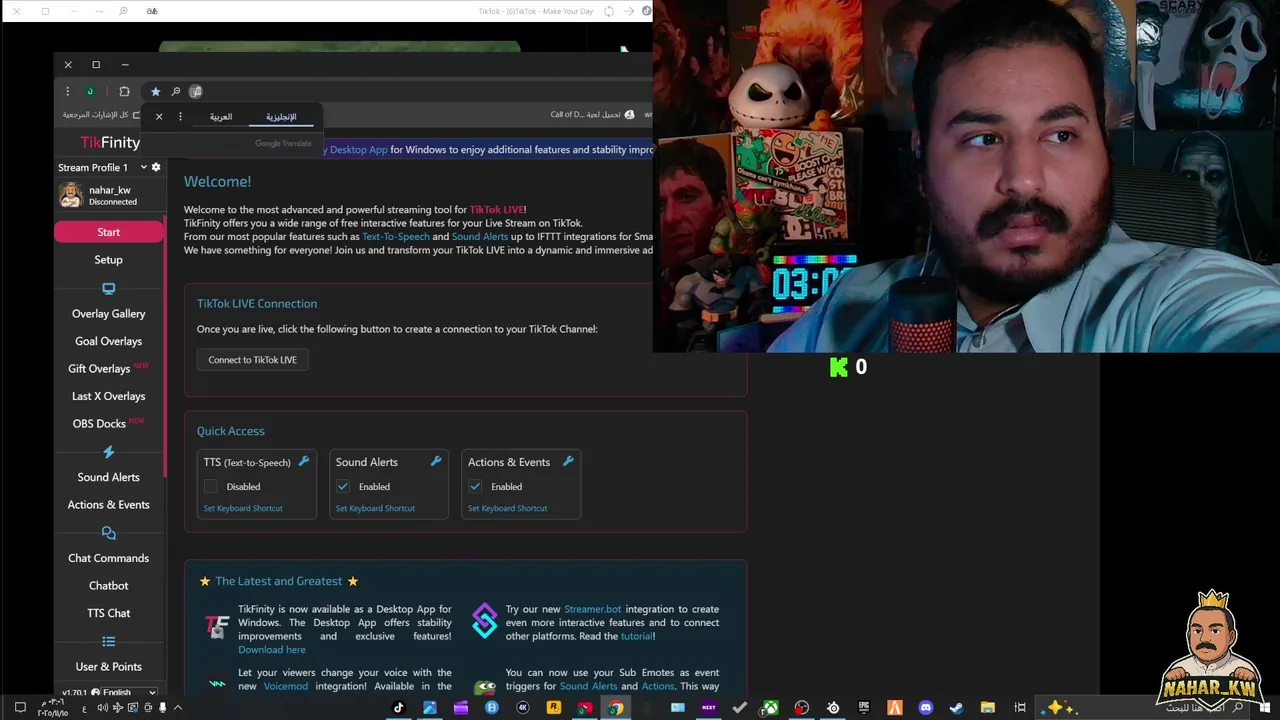1280x720 pixels.
Task: Open Epic Games launcher from the taskbar
Action: coord(864,708)
